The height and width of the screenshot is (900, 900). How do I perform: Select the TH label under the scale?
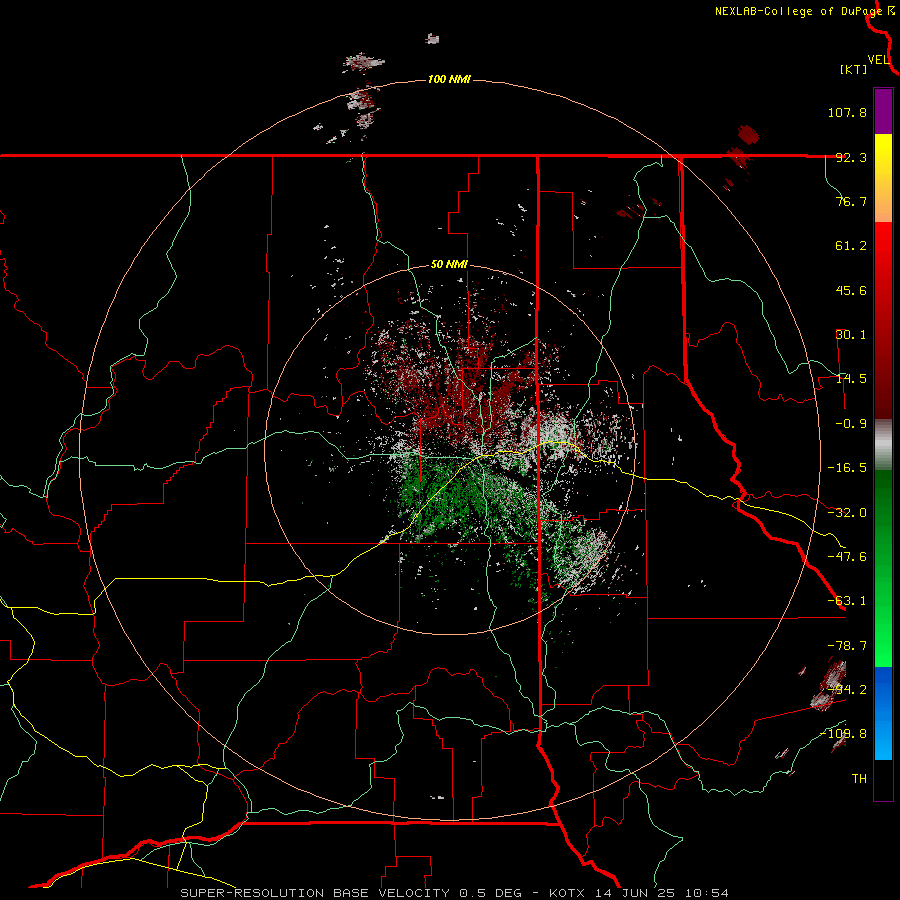(859, 779)
